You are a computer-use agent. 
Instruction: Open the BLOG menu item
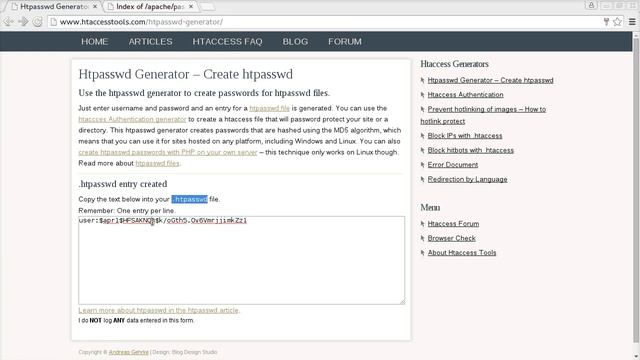(x=295, y=41)
